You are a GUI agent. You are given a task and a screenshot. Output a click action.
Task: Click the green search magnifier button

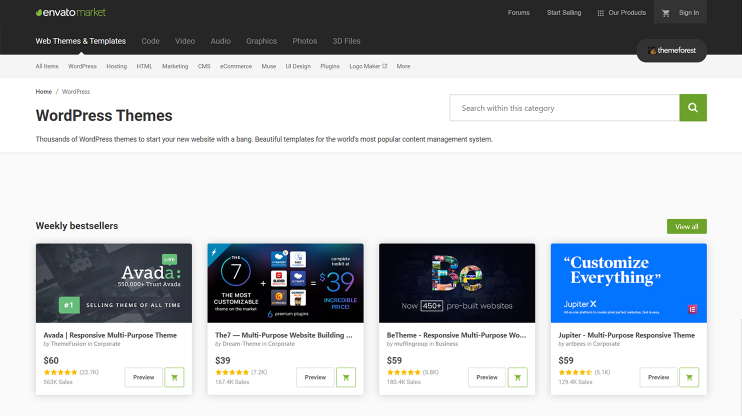[x=693, y=107]
